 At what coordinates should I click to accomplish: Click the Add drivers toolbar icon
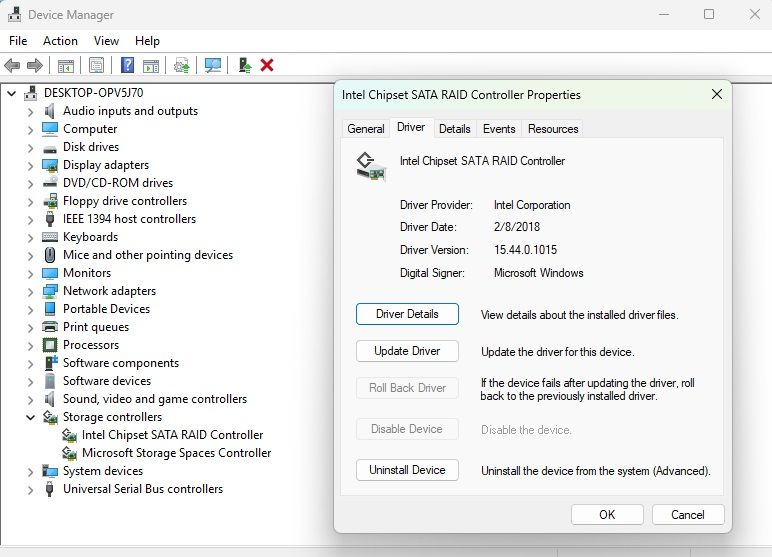[x=243, y=65]
